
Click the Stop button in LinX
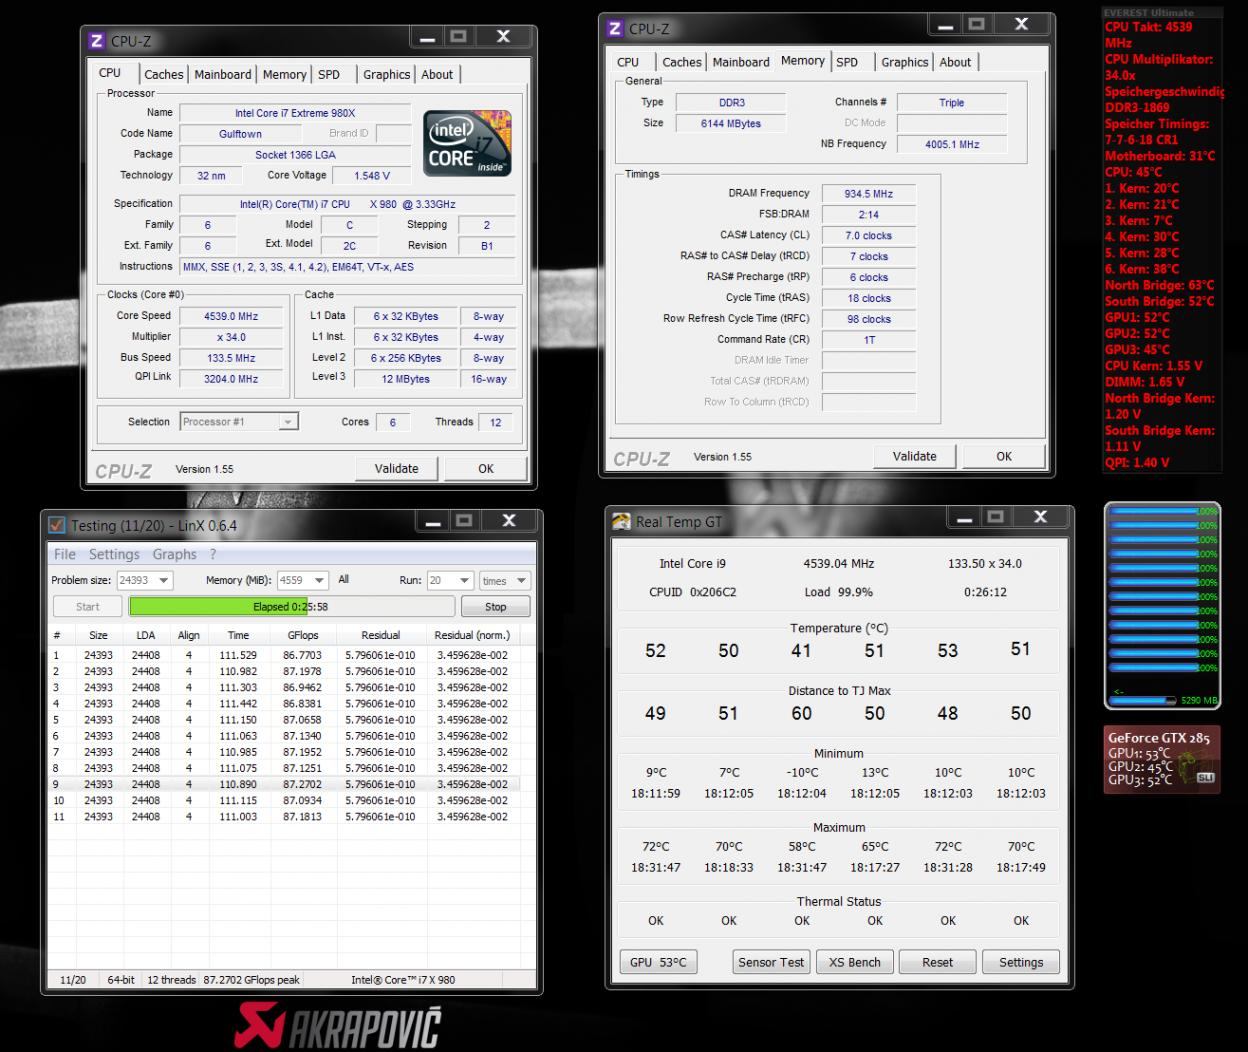coord(495,606)
